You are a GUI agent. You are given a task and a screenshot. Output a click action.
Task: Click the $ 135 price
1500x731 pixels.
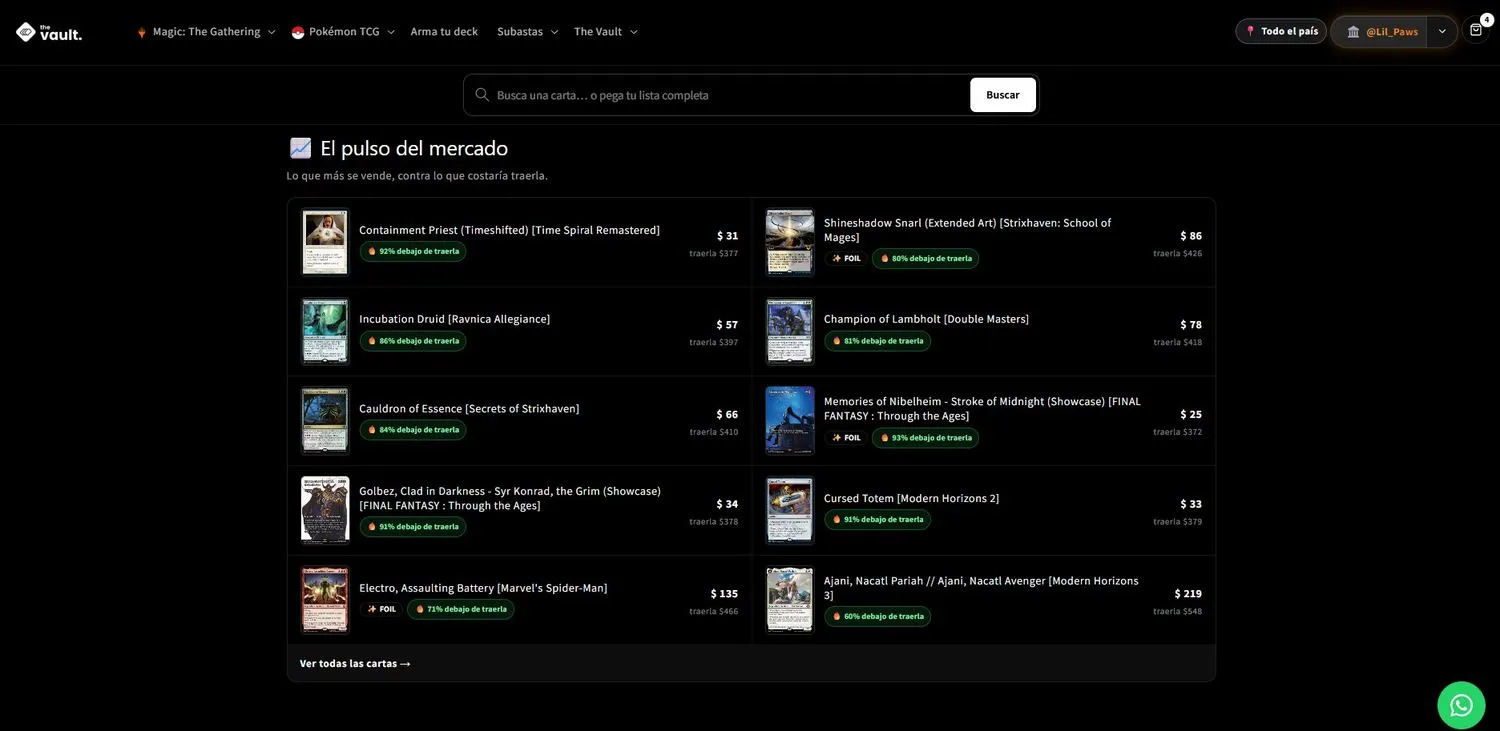(x=725, y=594)
